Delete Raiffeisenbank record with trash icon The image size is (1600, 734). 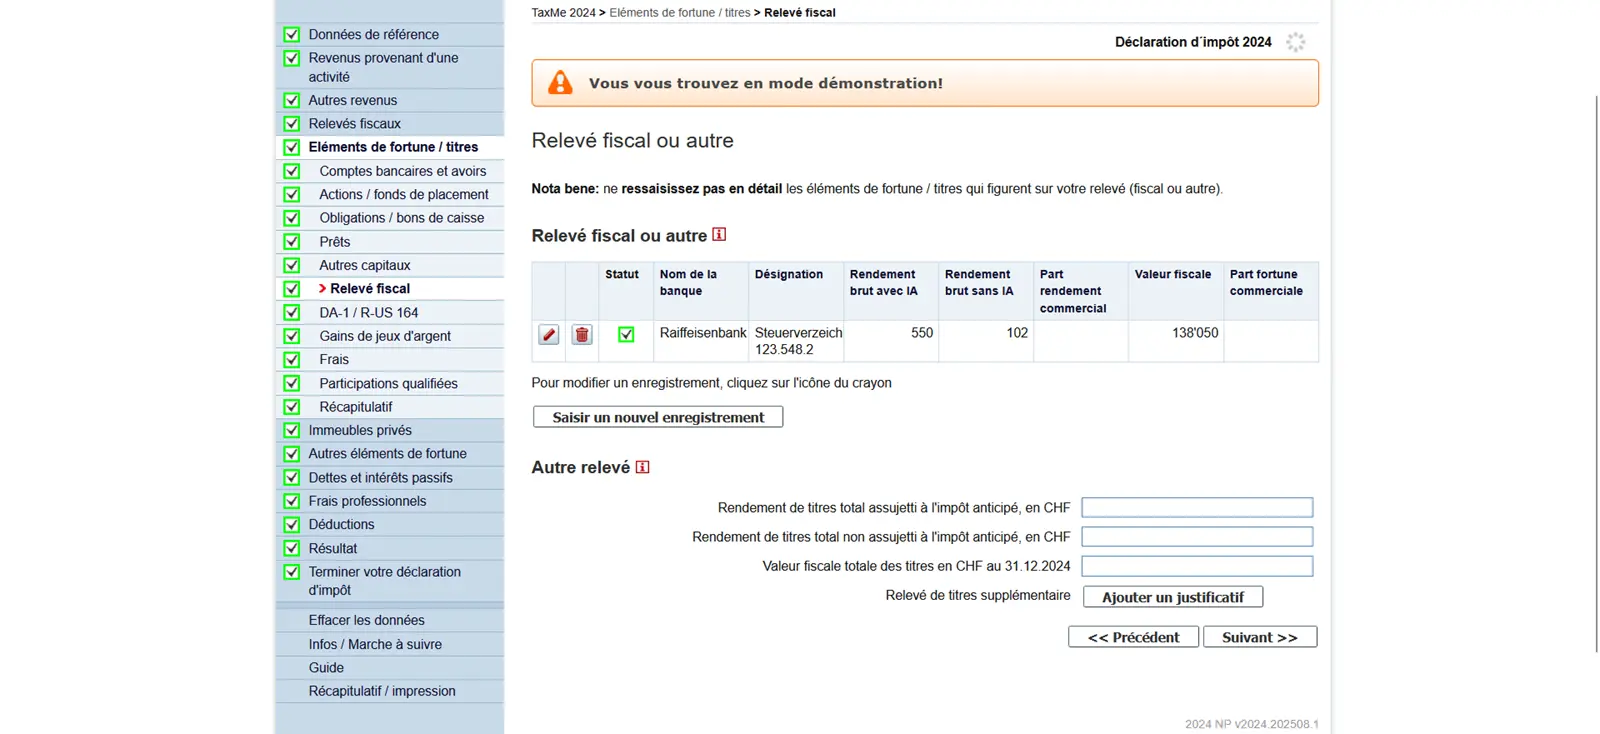582,335
